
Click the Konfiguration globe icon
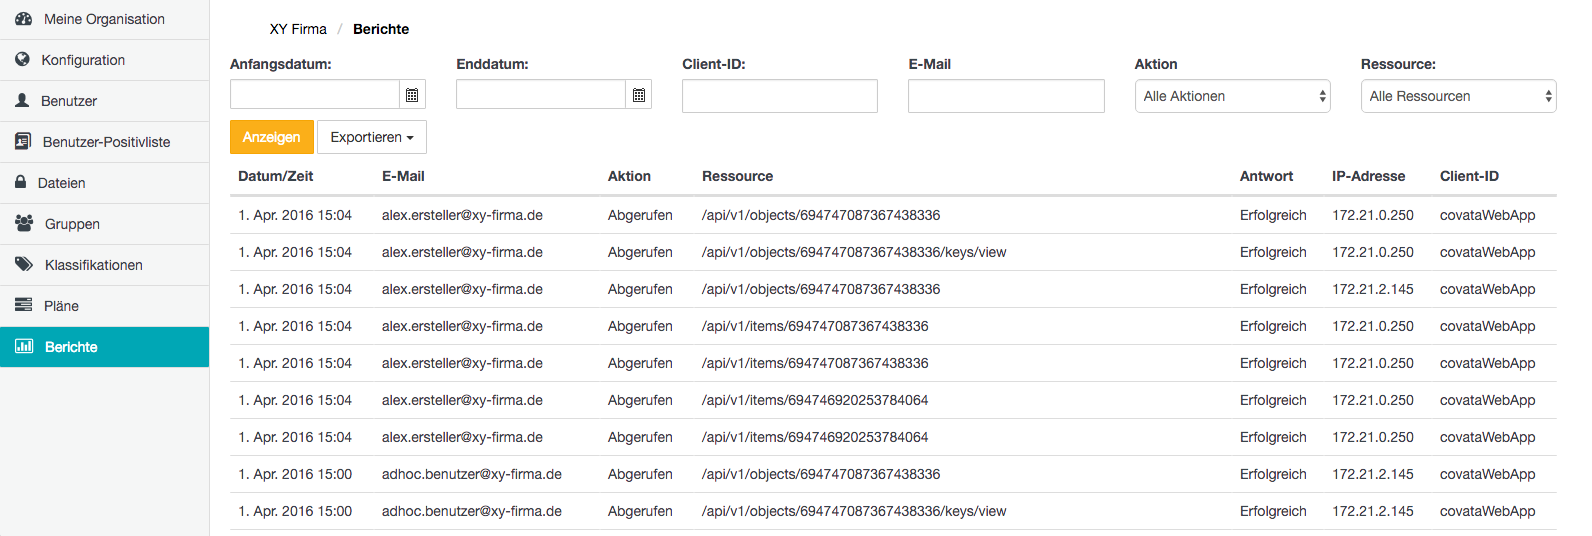pos(23,60)
